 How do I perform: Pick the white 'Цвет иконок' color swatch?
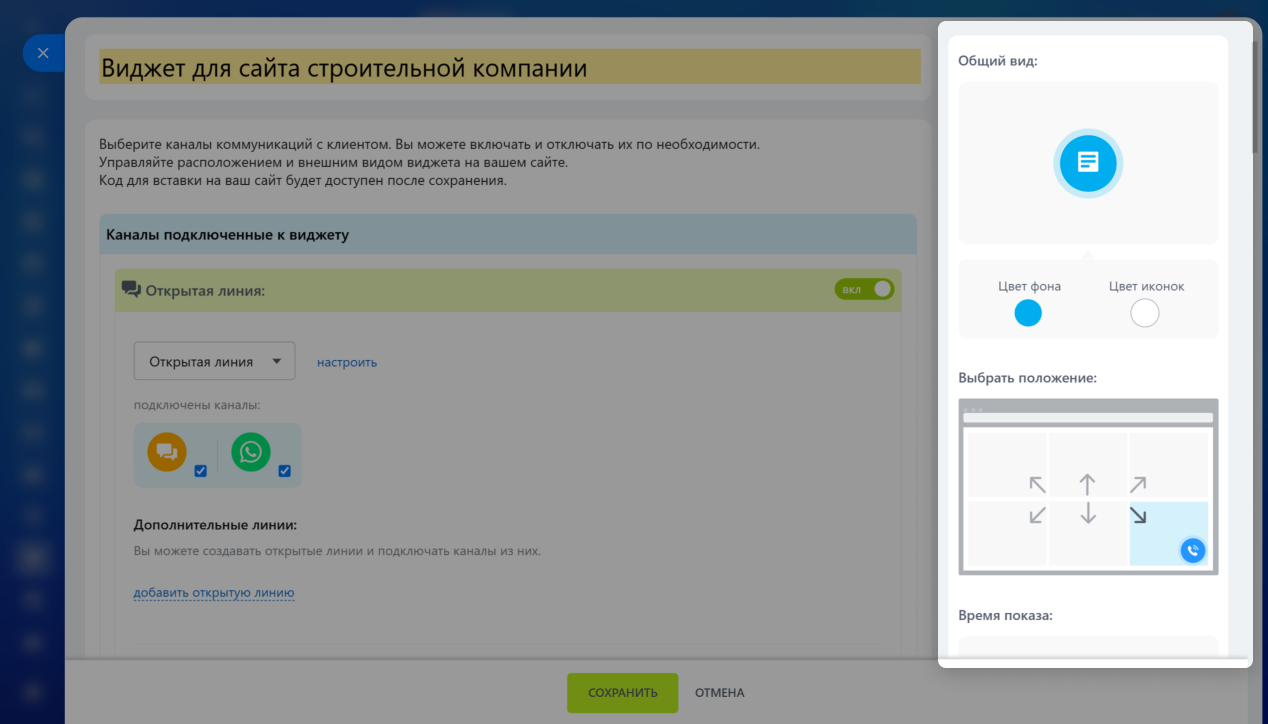1144,313
